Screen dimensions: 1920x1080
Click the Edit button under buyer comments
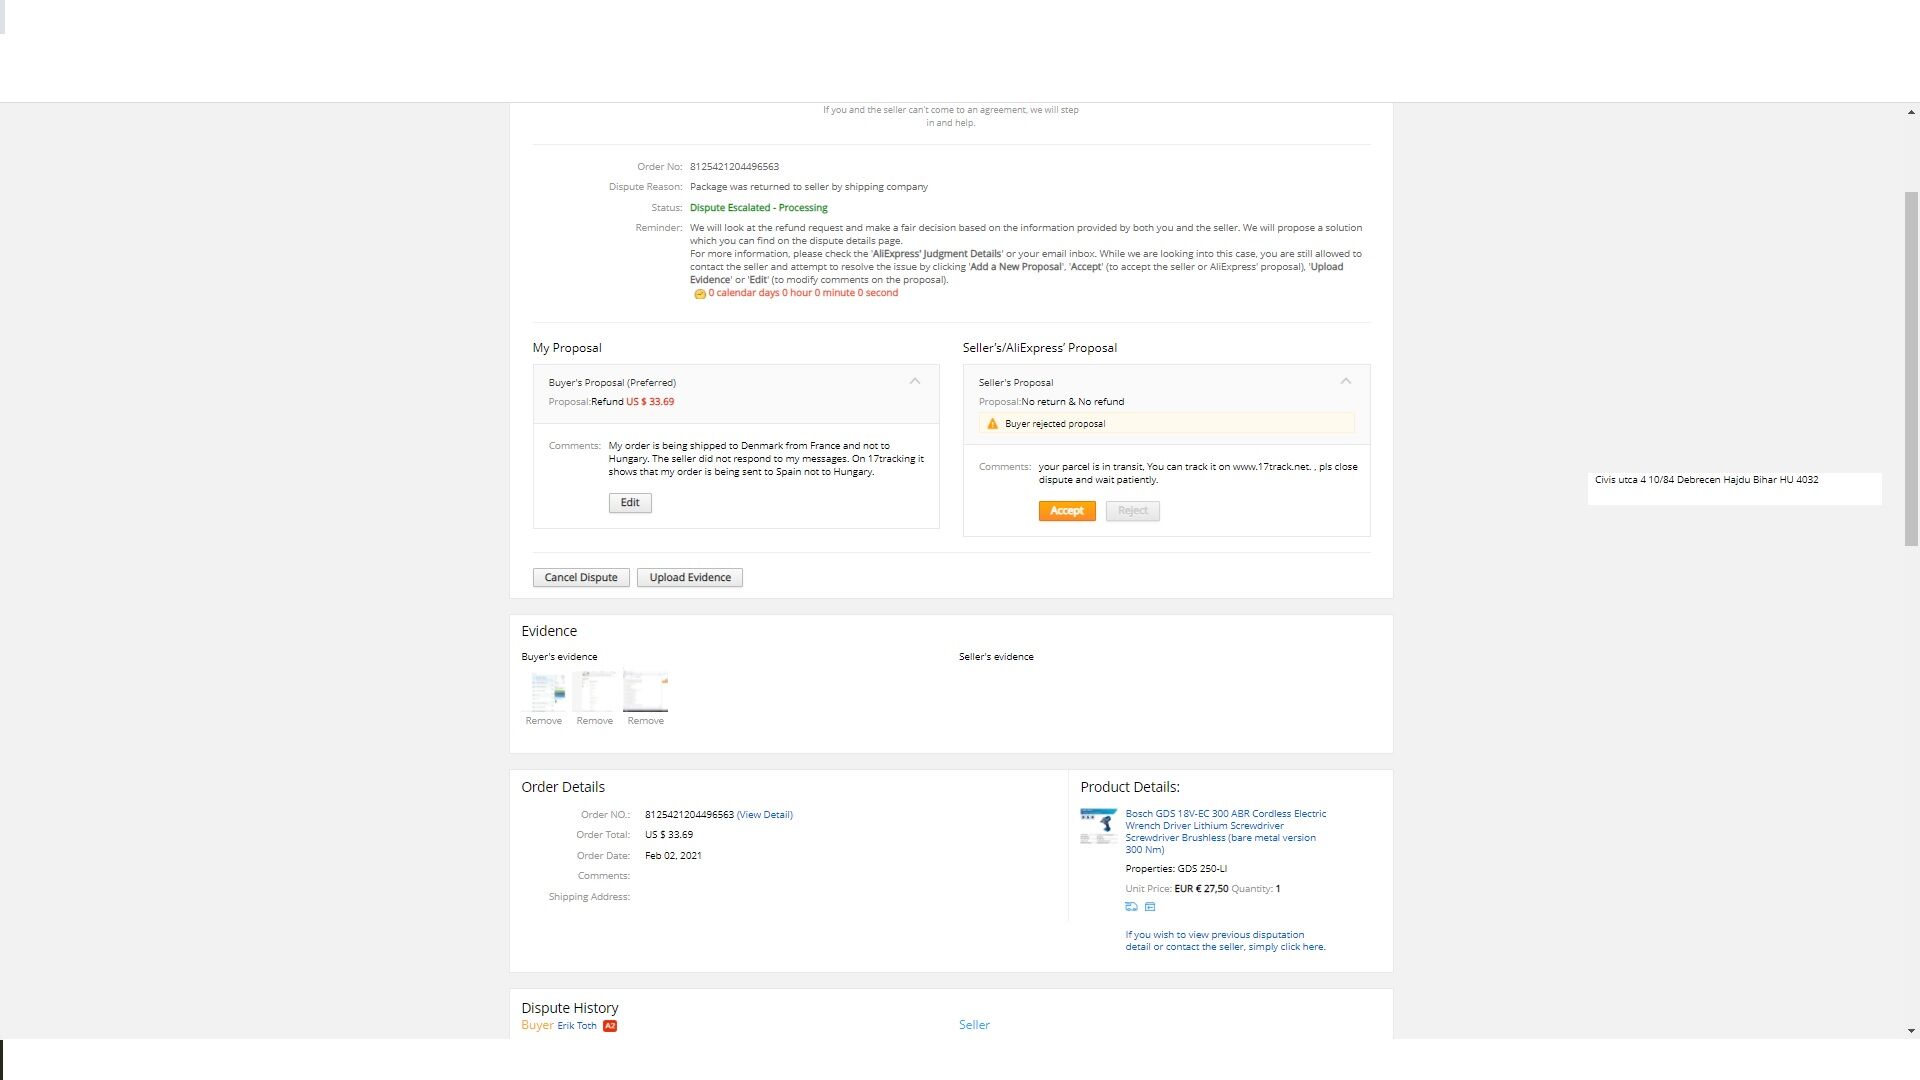630,503
